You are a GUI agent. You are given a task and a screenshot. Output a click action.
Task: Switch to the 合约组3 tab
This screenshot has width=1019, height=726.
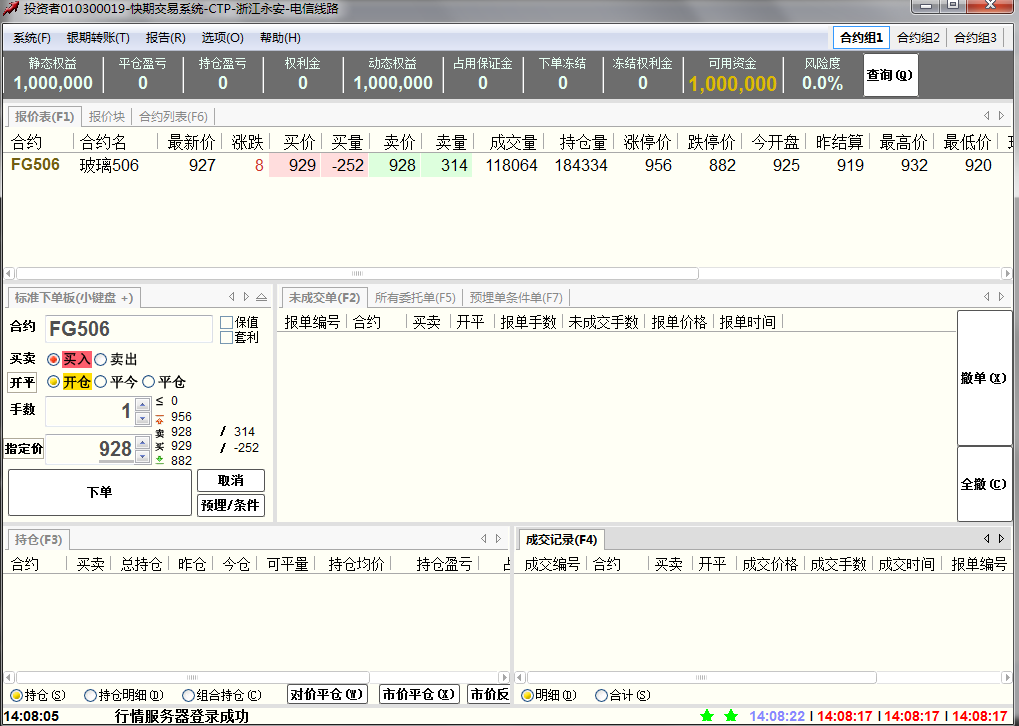[975, 38]
